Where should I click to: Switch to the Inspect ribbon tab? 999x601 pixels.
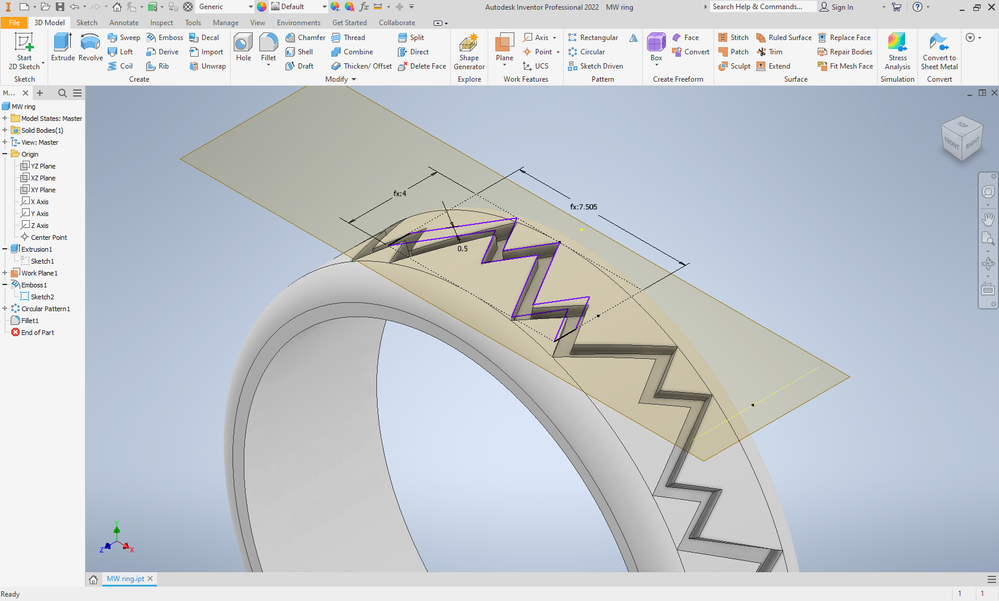tap(161, 22)
